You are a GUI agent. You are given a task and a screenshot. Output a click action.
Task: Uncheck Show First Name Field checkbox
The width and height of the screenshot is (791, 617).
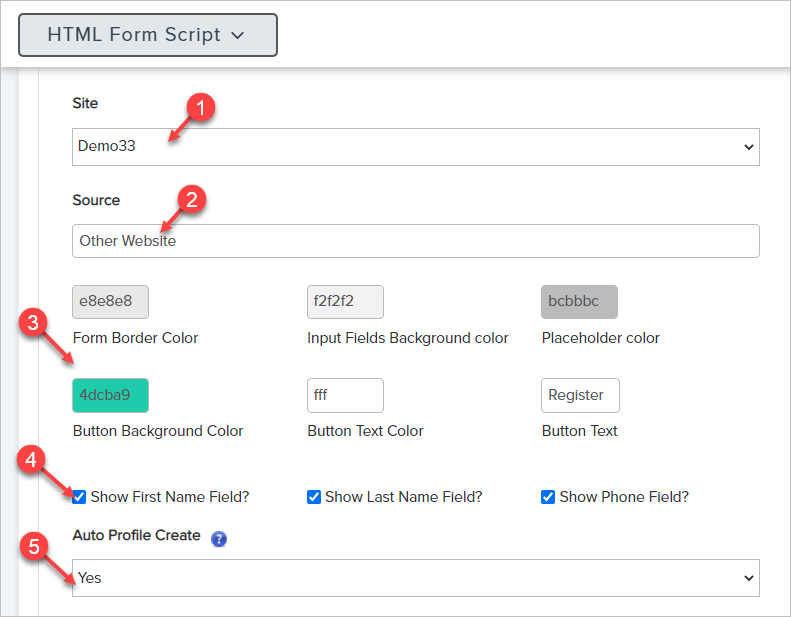[79, 497]
